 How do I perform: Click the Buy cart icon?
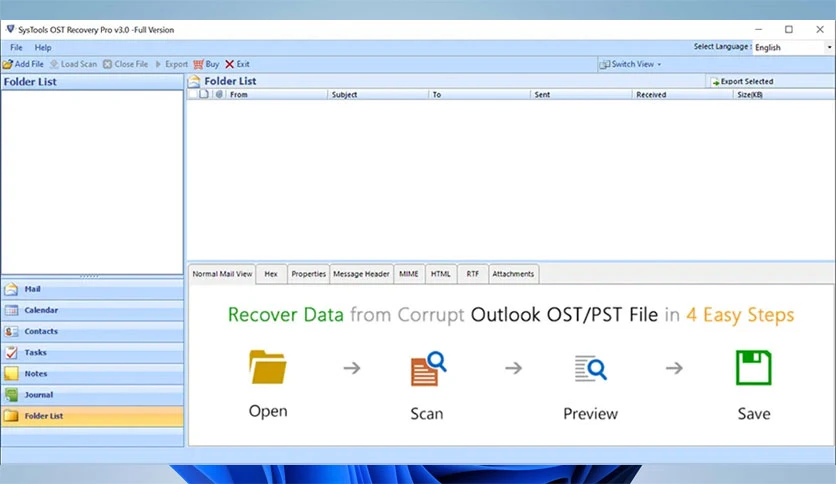click(198, 64)
